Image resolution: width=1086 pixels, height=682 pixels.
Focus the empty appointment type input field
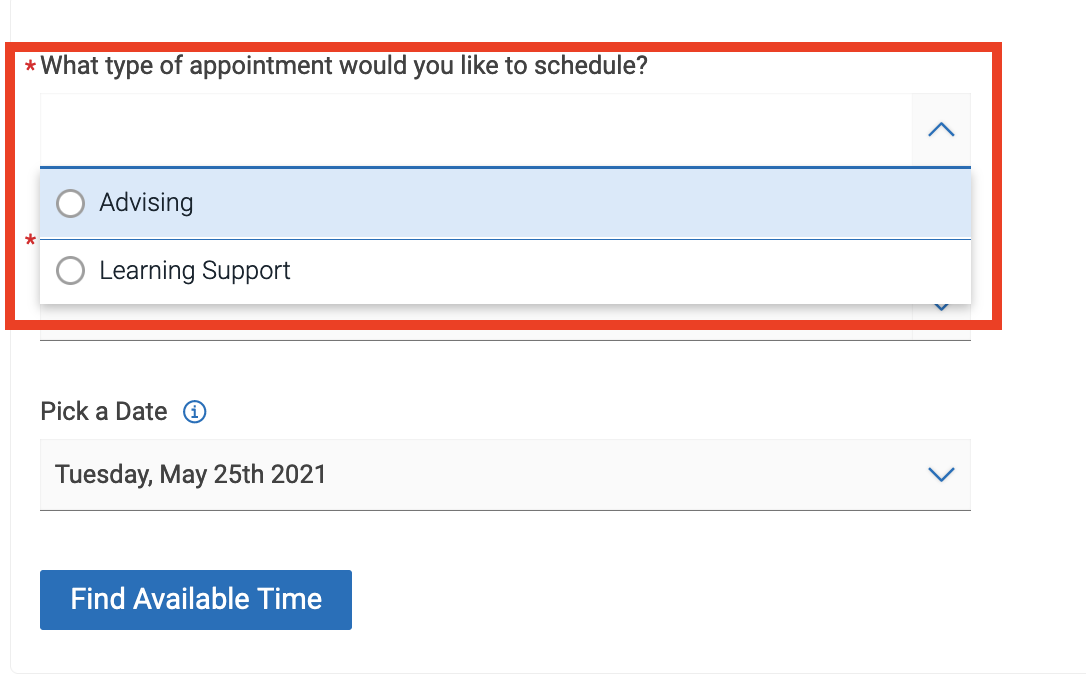[x=476, y=130]
